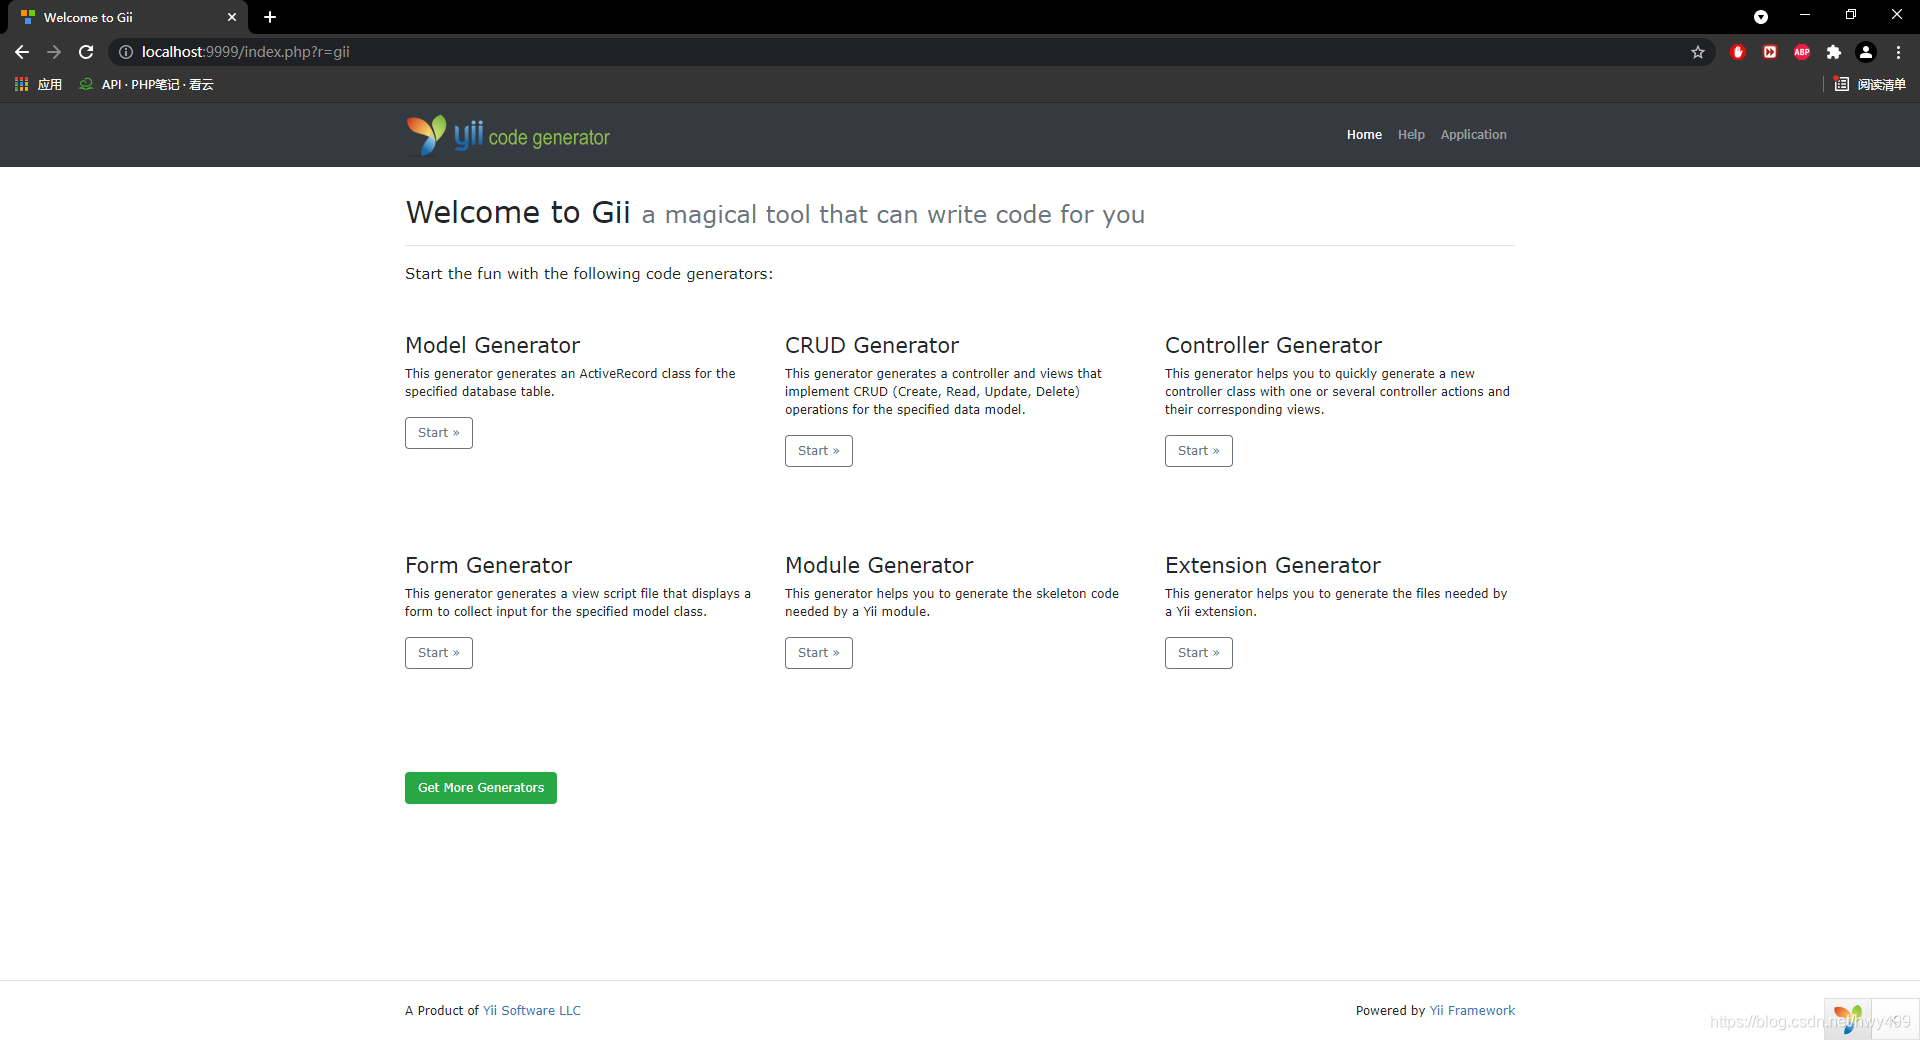Reload the page with the refresh icon

coord(86,52)
